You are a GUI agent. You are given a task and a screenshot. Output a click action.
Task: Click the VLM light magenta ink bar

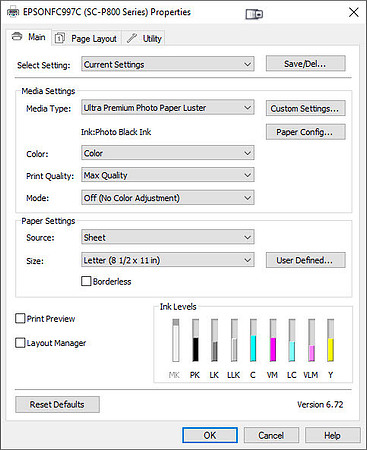click(311, 340)
